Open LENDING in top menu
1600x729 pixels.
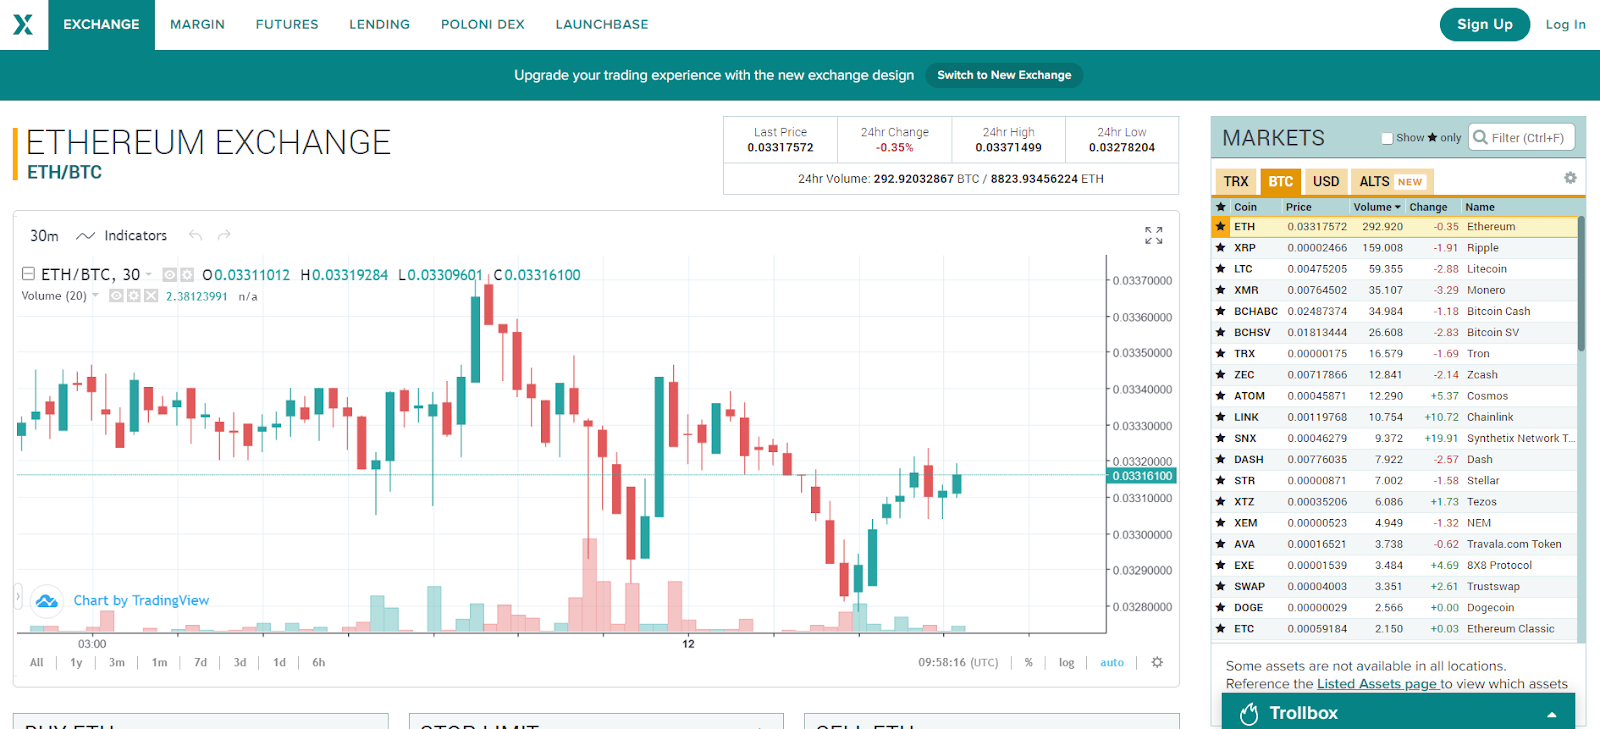tap(379, 24)
